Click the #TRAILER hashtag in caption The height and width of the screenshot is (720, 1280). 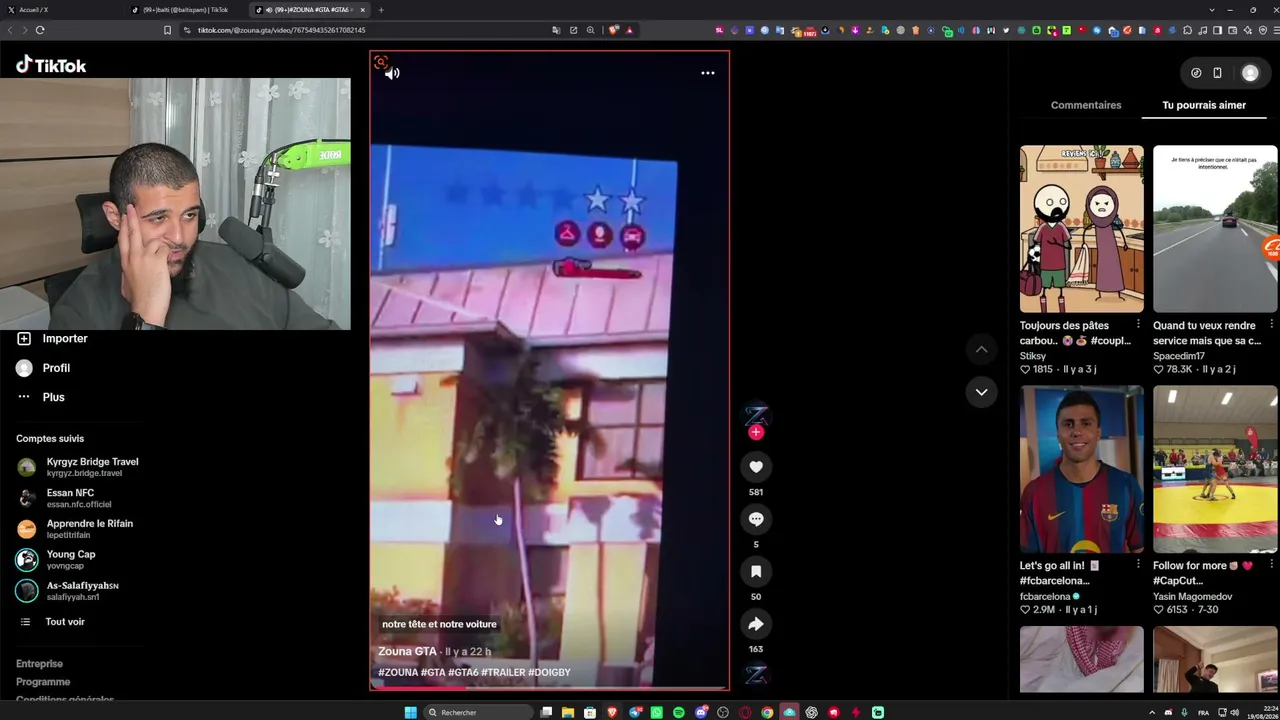503,673
